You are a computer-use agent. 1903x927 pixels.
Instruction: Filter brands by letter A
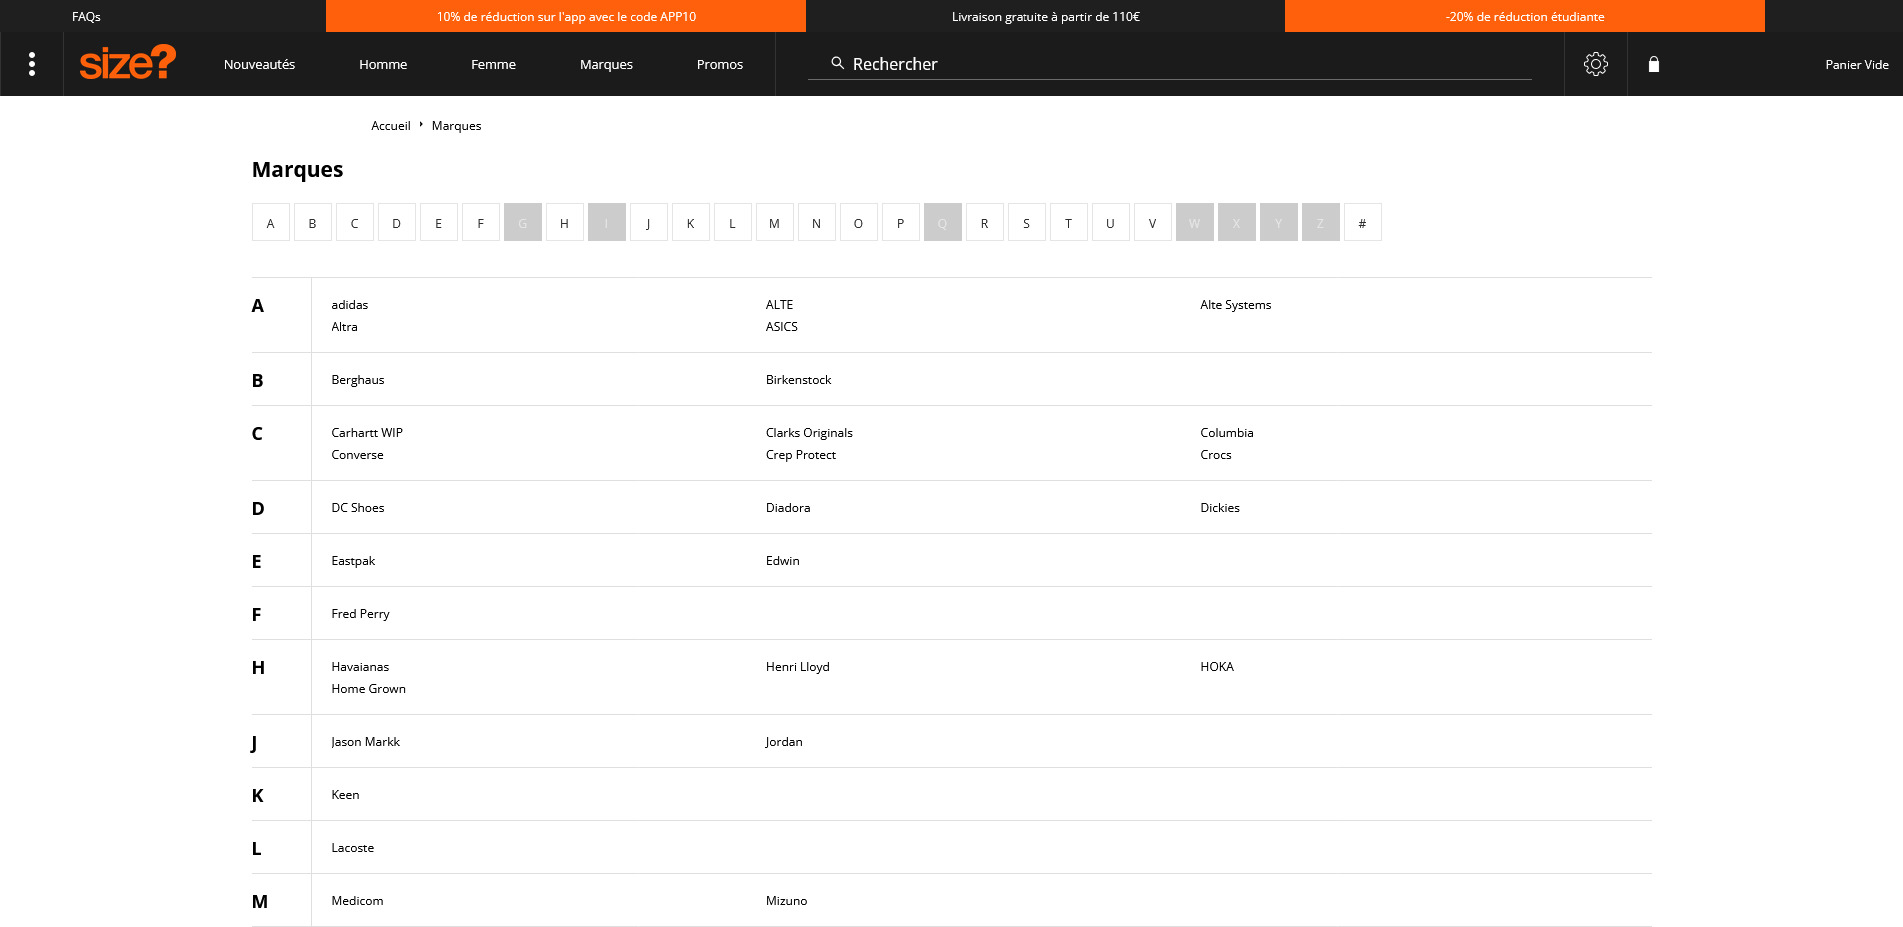(271, 222)
